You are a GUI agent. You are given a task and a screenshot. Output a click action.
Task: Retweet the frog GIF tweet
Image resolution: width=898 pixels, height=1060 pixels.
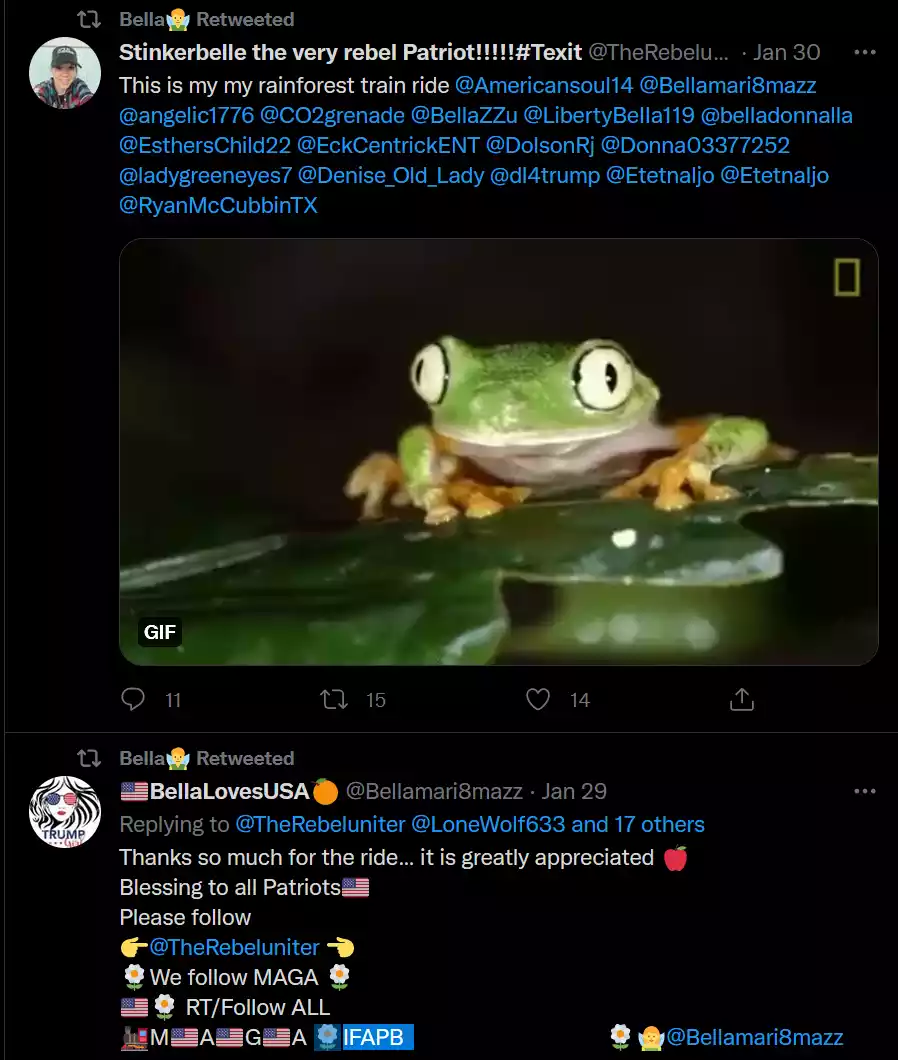pyautogui.click(x=333, y=700)
